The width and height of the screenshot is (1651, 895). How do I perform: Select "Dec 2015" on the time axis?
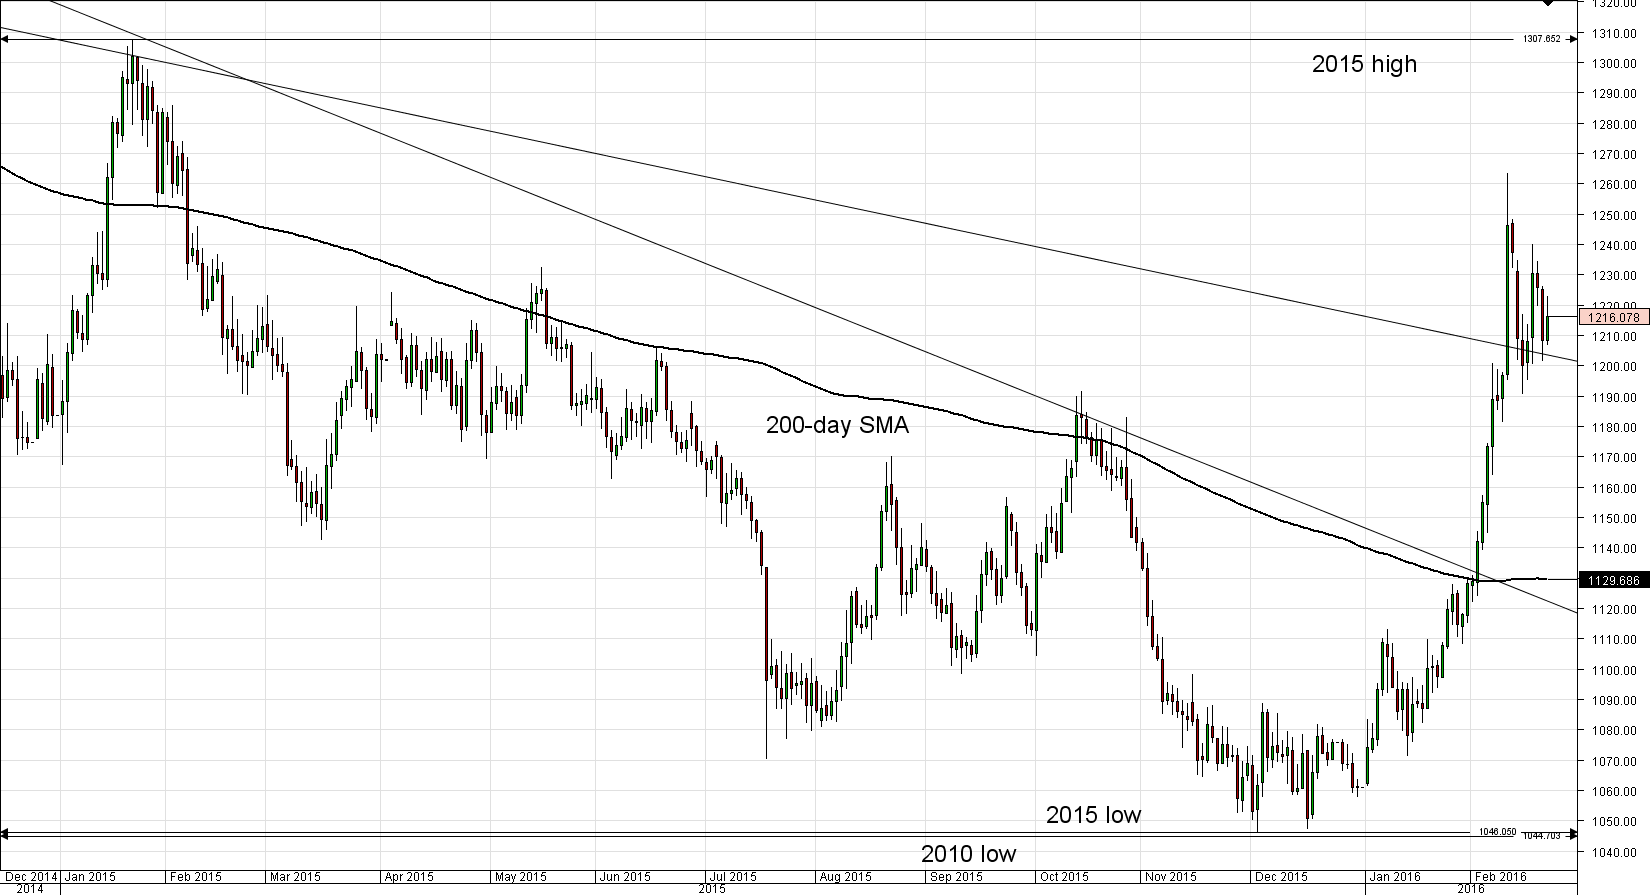[x=1282, y=877]
